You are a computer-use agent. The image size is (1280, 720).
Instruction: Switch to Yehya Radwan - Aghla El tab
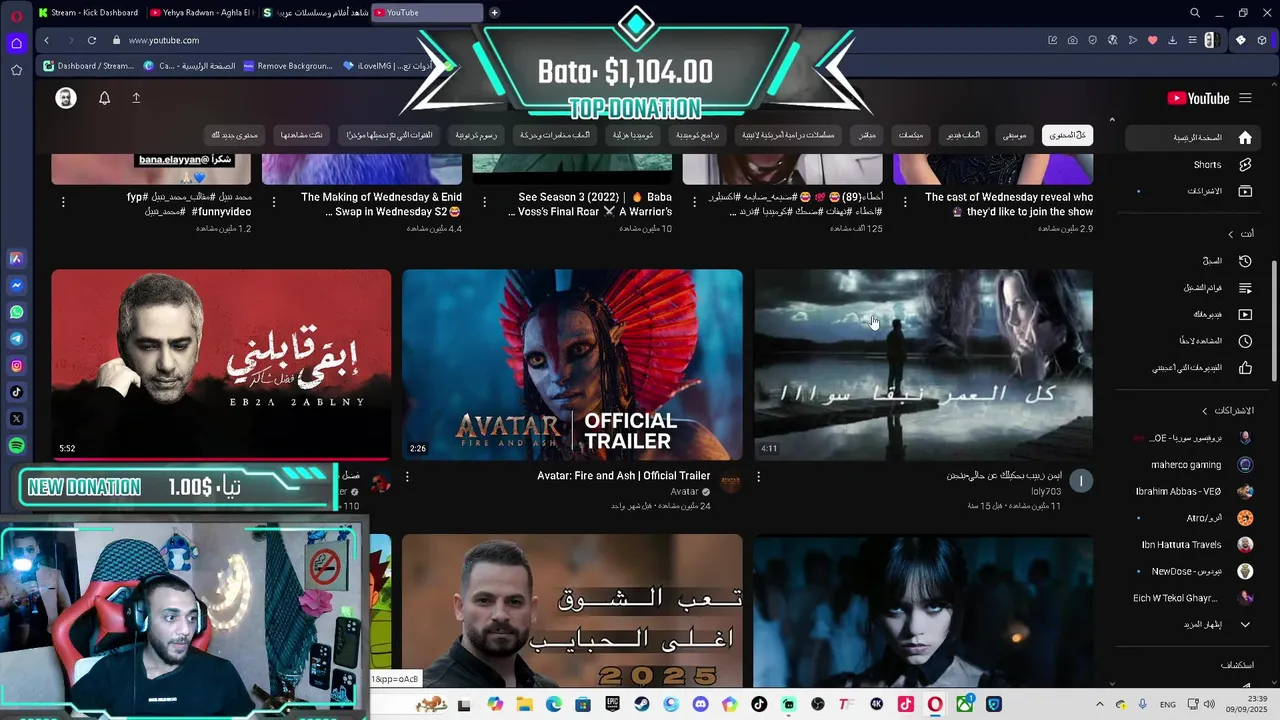click(x=201, y=13)
